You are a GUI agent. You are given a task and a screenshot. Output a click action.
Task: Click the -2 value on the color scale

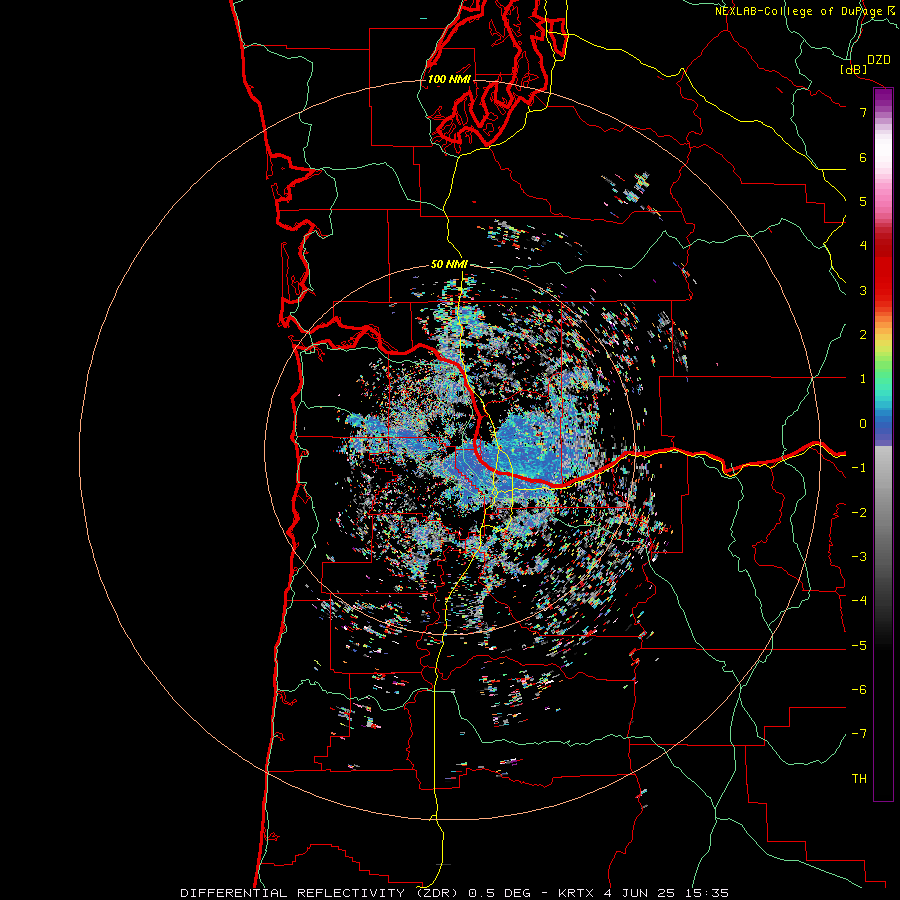tap(859, 513)
